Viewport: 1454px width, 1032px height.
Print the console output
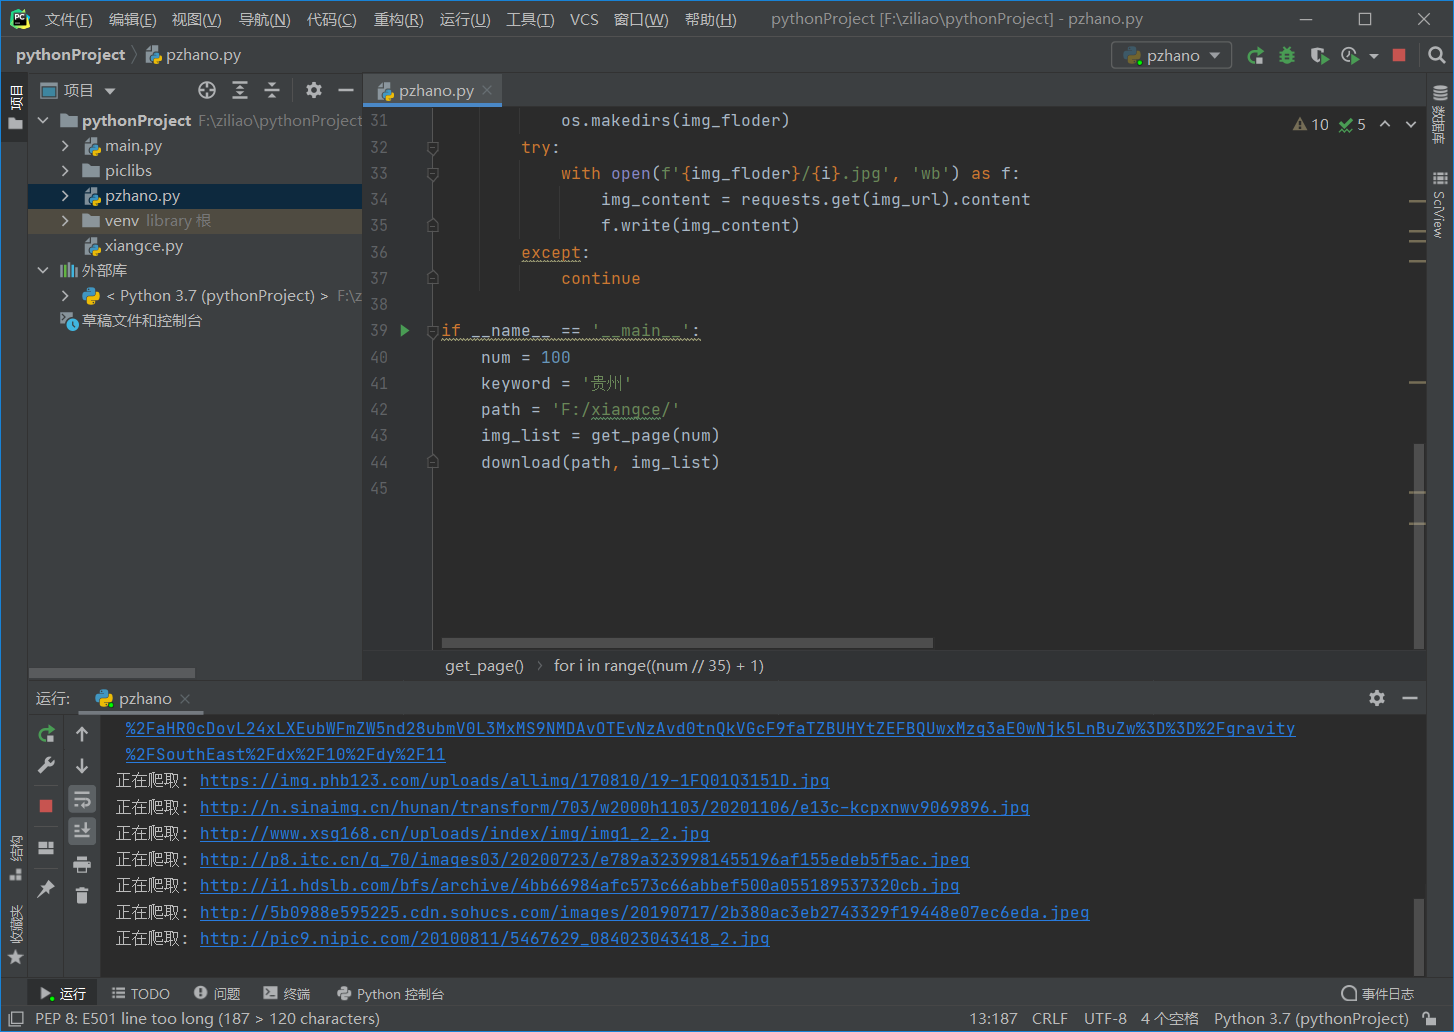tap(82, 864)
